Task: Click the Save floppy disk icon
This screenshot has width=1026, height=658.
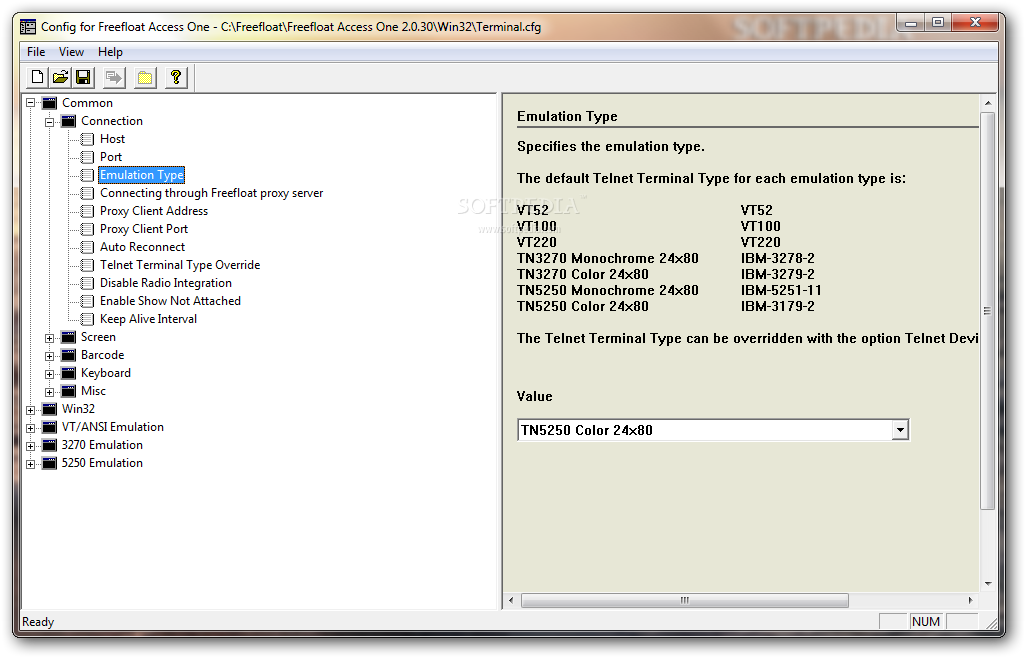Action: coord(83,78)
